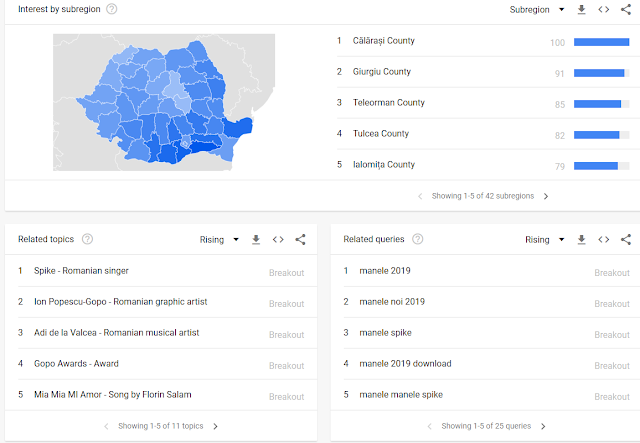Open Rising dropdown in Related queries
Image resolution: width=640 pixels, height=443 pixels.
click(545, 240)
